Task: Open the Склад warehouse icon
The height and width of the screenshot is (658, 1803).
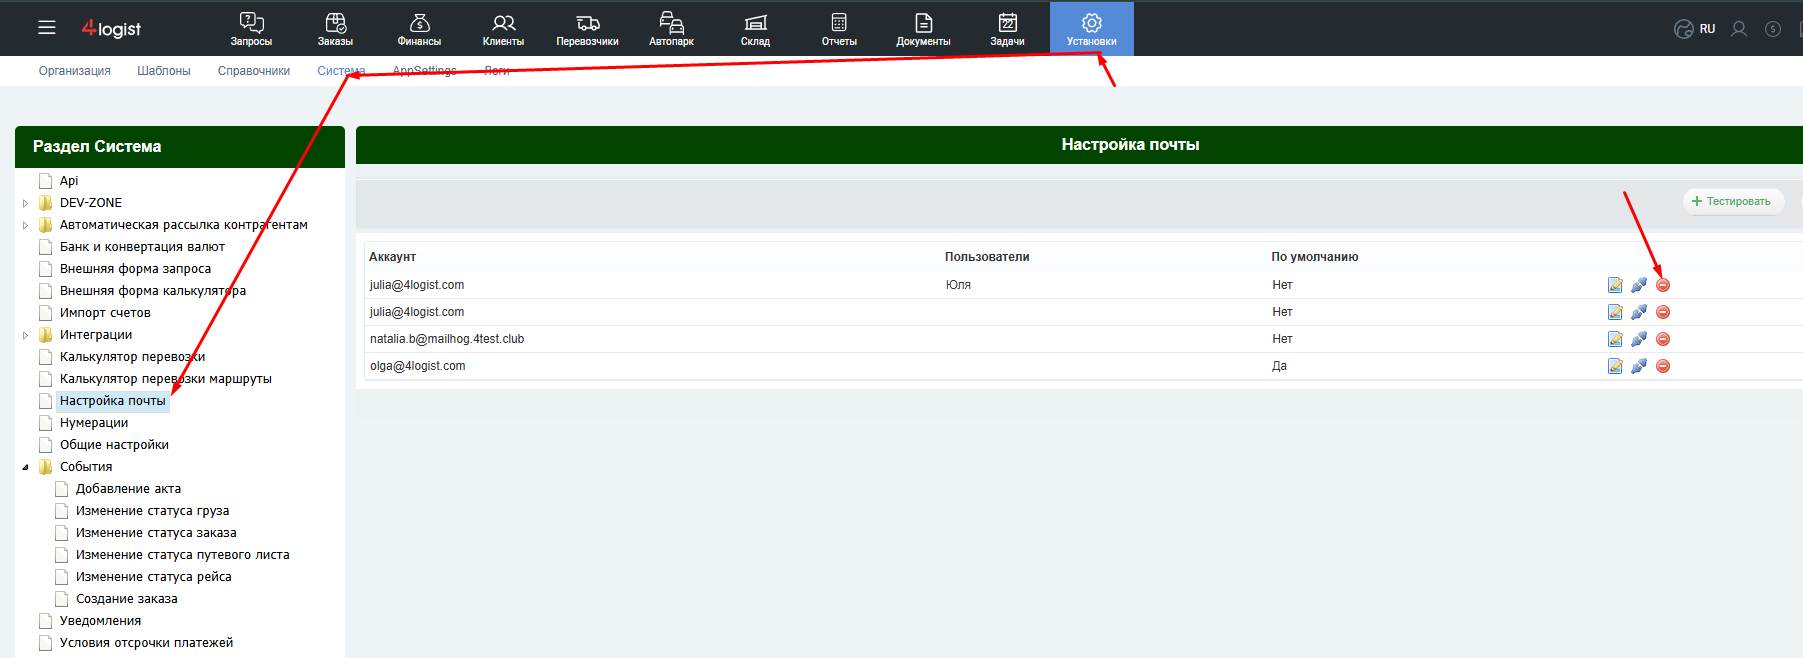Action: click(755, 22)
